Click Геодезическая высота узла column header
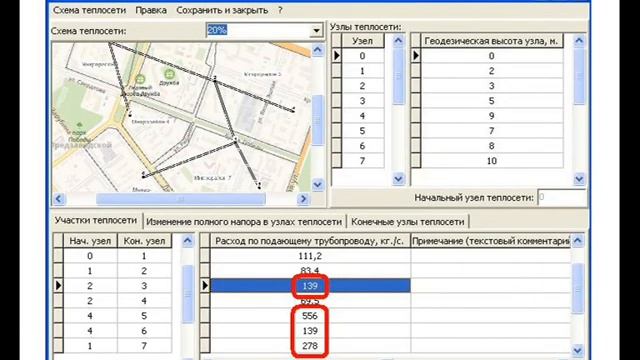The image size is (640, 360). coord(491,41)
